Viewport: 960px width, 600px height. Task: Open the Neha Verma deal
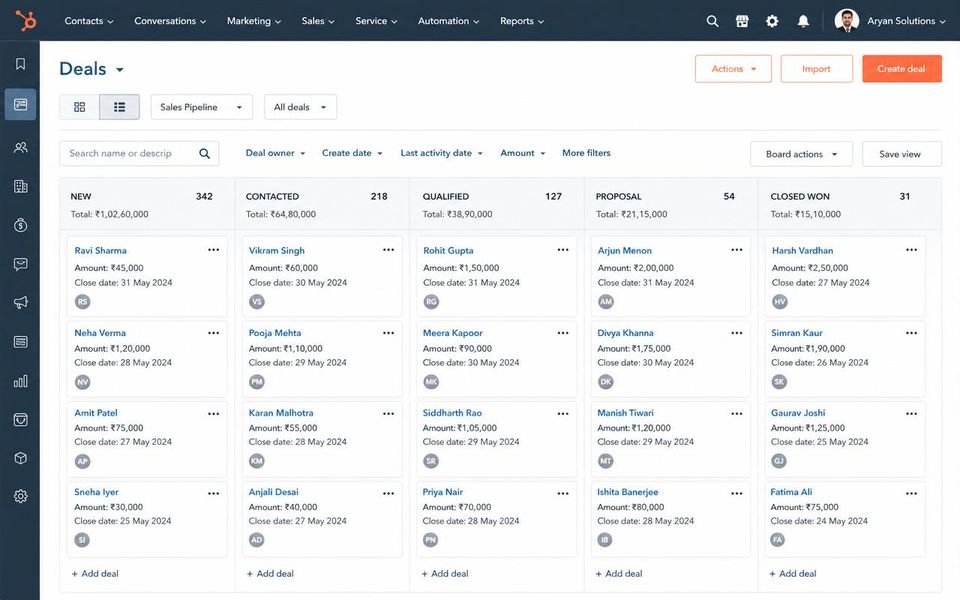pos(100,333)
